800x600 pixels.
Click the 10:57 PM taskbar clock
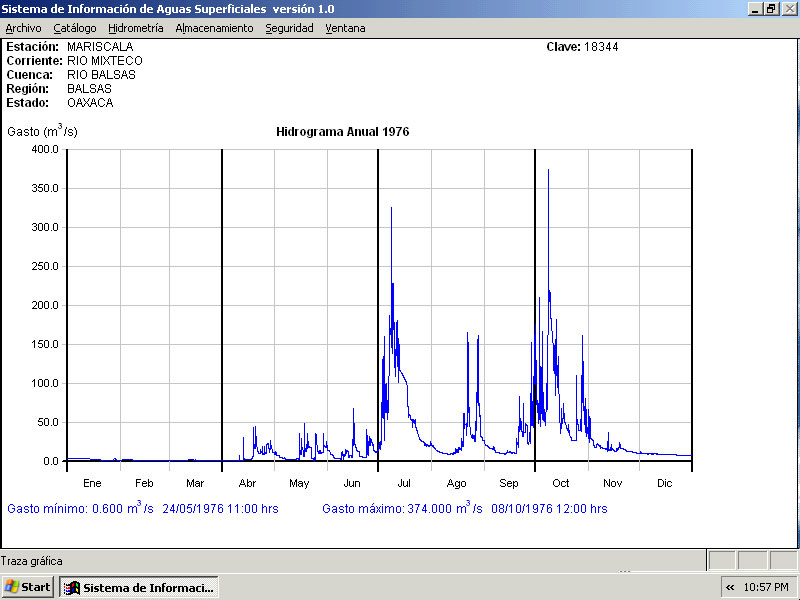[767, 587]
